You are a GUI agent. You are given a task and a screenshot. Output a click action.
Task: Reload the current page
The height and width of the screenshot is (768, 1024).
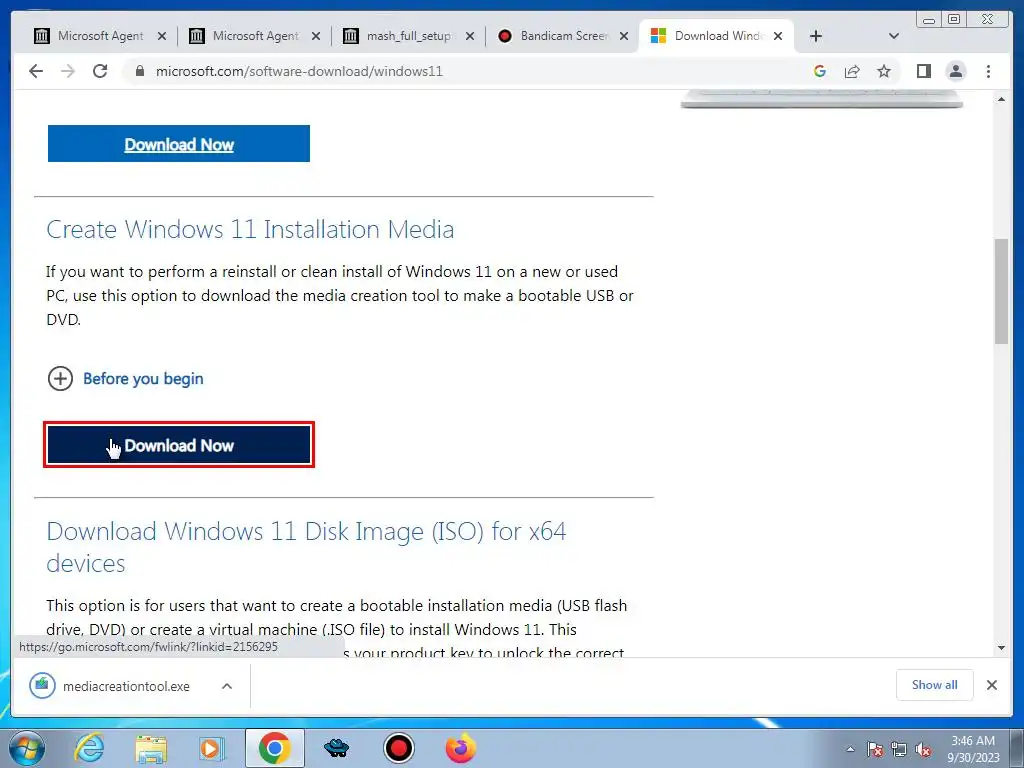point(100,71)
